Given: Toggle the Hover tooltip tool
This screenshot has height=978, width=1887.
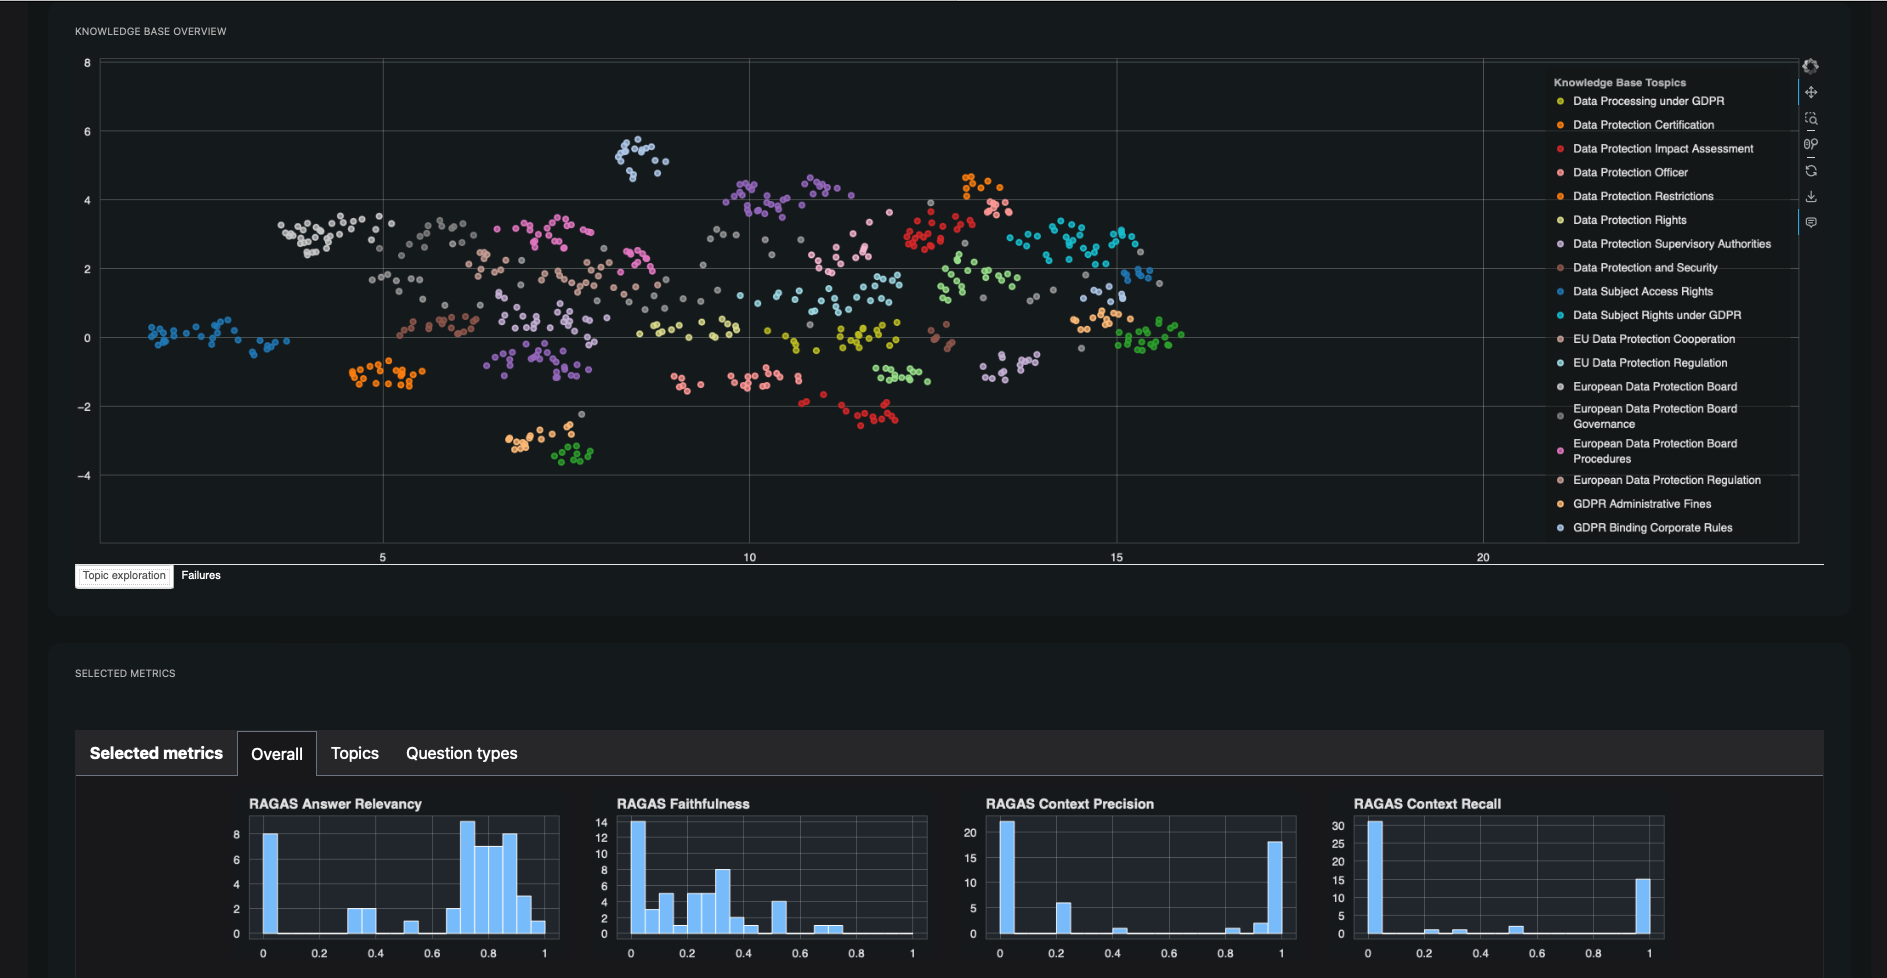Looking at the screenshot, I should click(x=1811, y=222).
